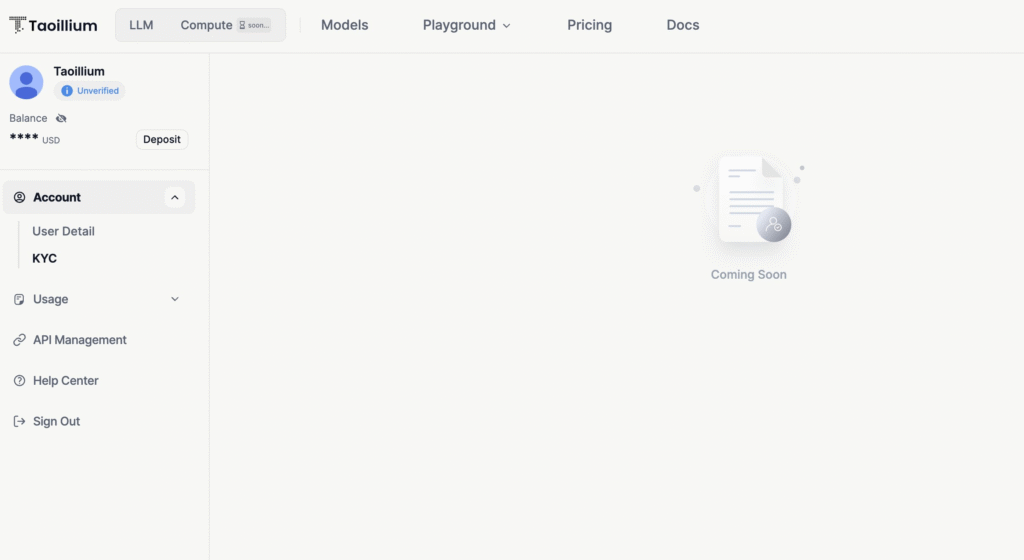Toggle balance visibility with the eye icon

pos(61,118)
